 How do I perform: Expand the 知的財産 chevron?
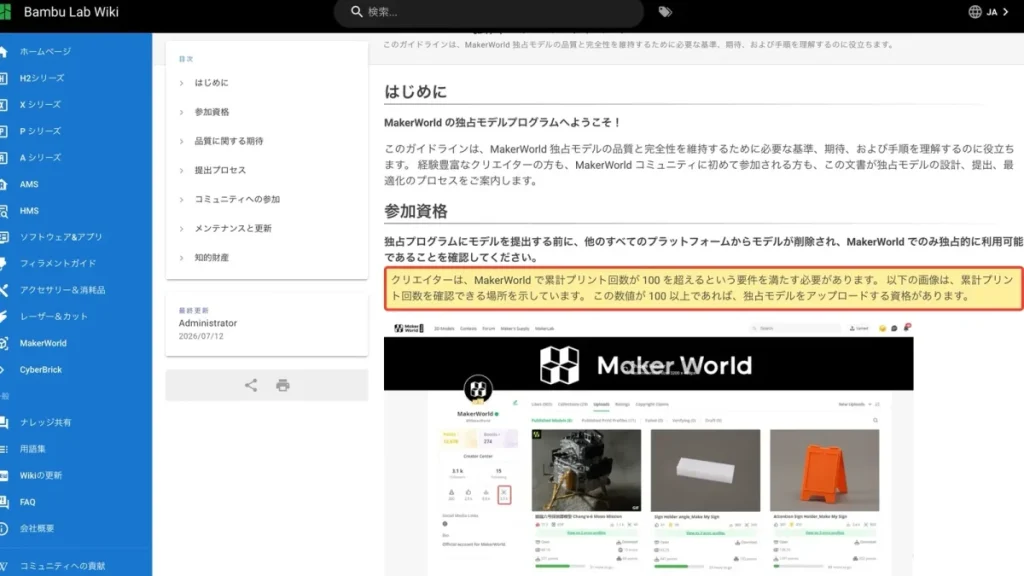[x=182, y=258]
